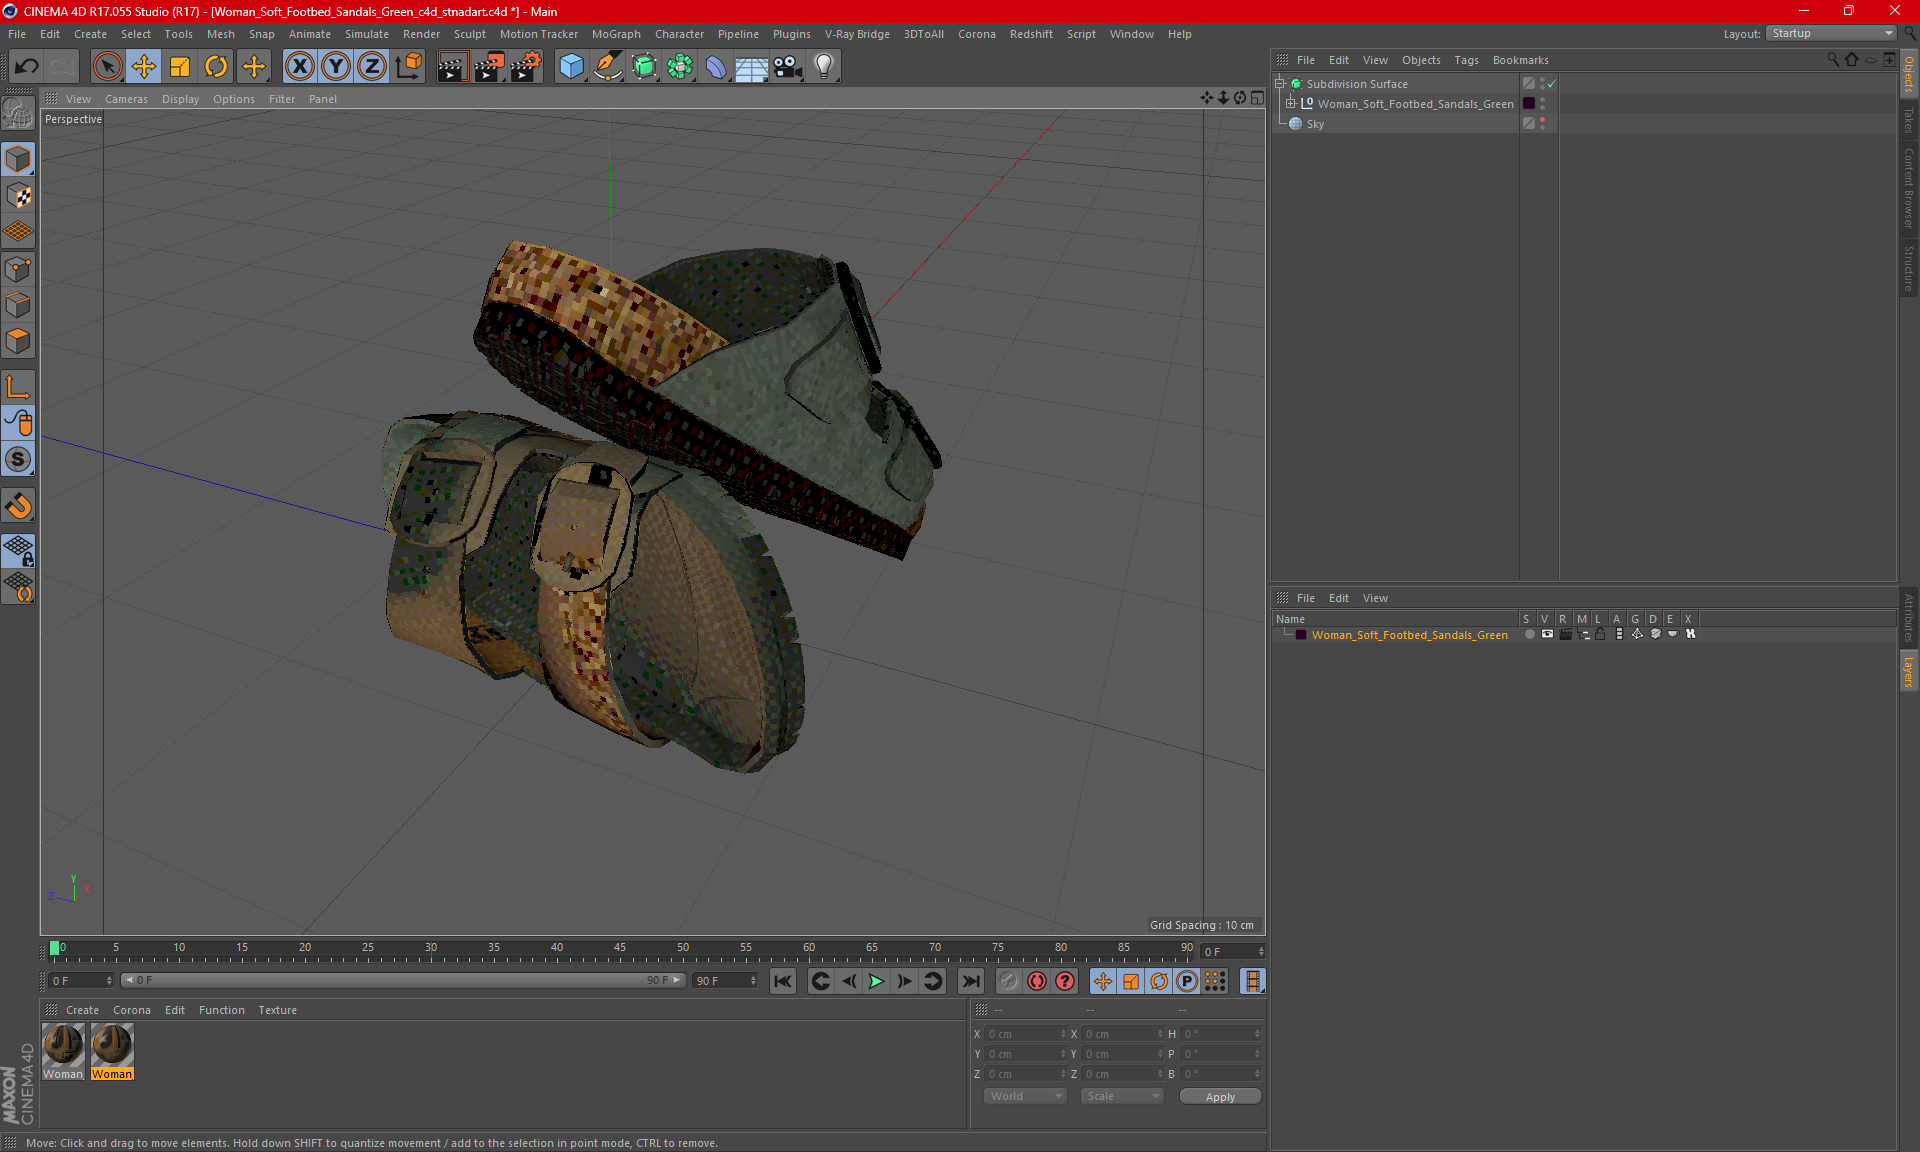The height and width of the screenshot is (1152, 1920).
Task: Add a light object
Action: (823, 67)
